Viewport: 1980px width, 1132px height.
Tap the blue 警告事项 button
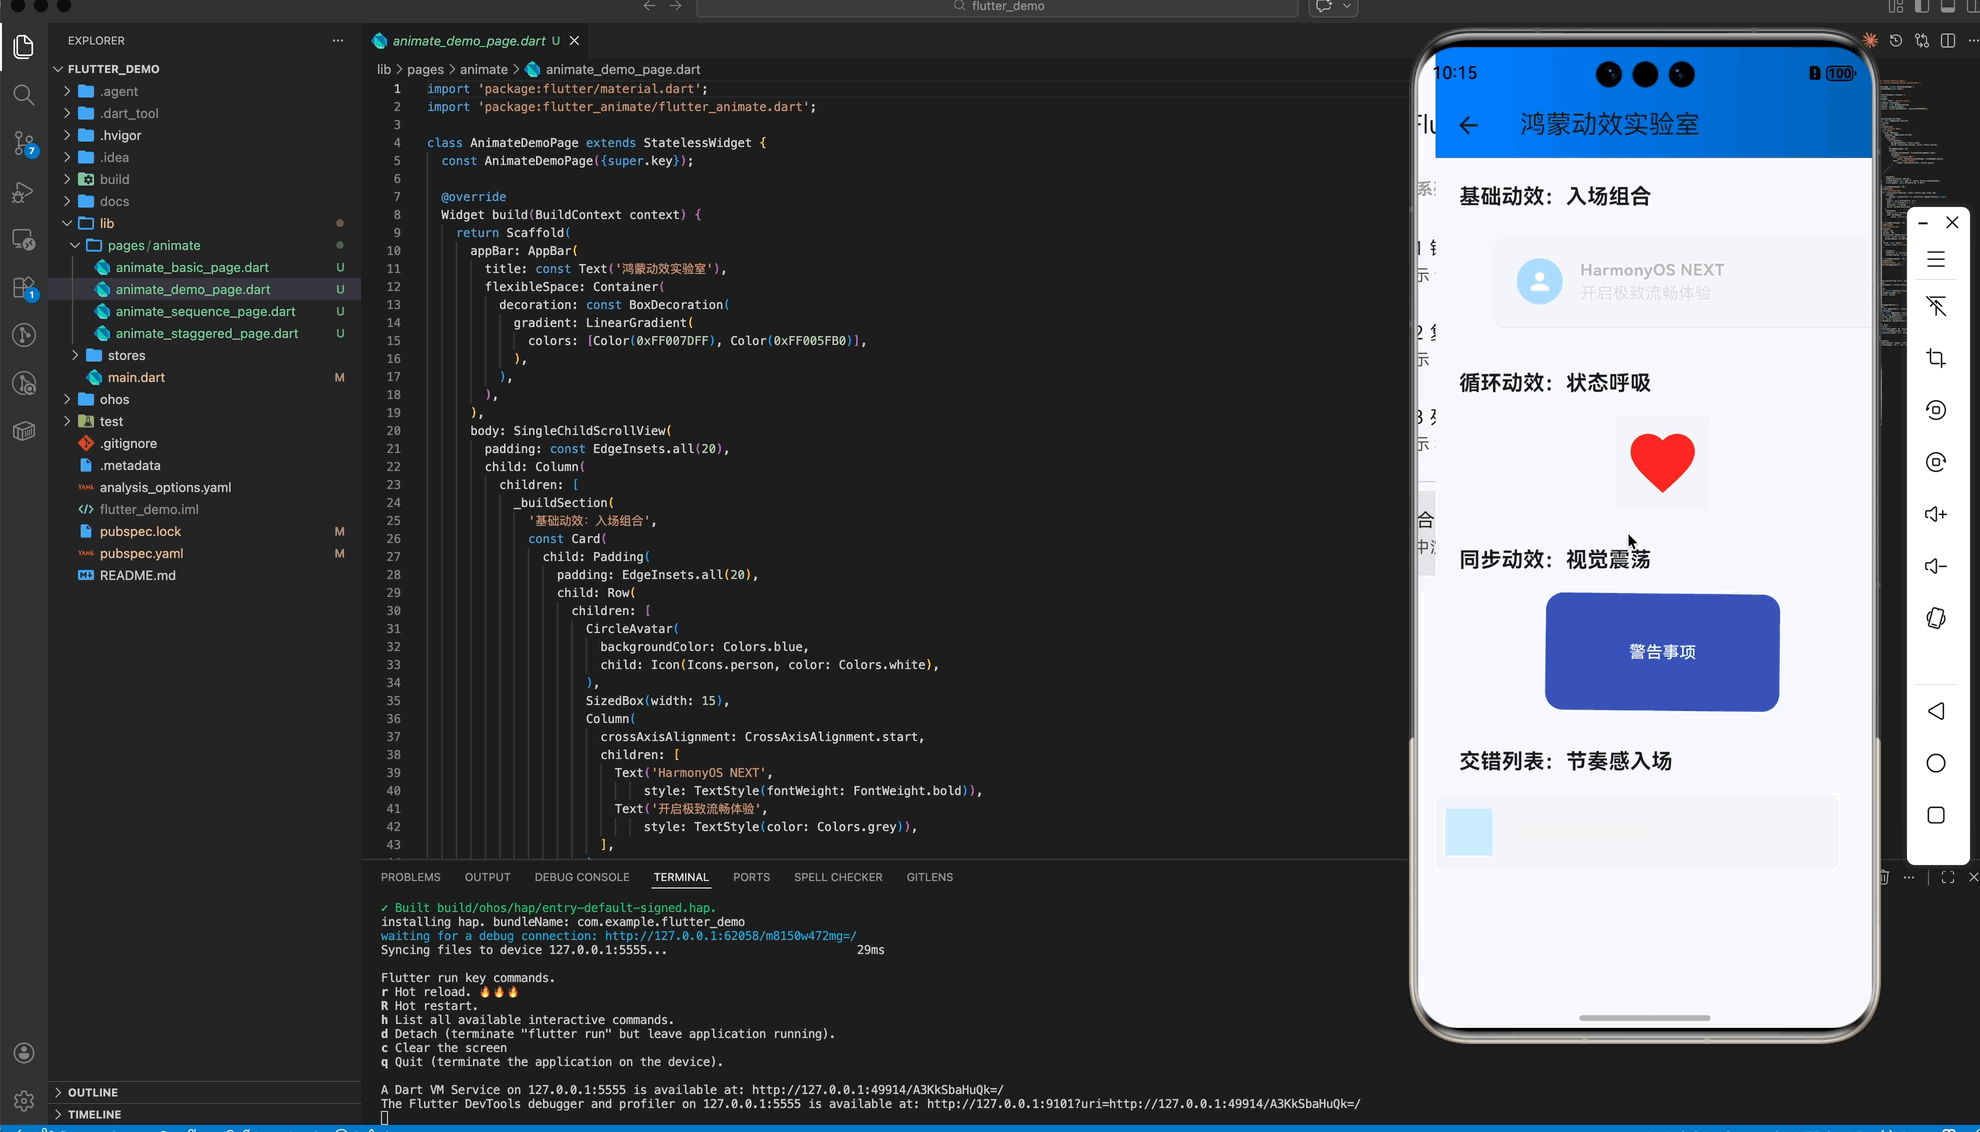pos(1661,652)
